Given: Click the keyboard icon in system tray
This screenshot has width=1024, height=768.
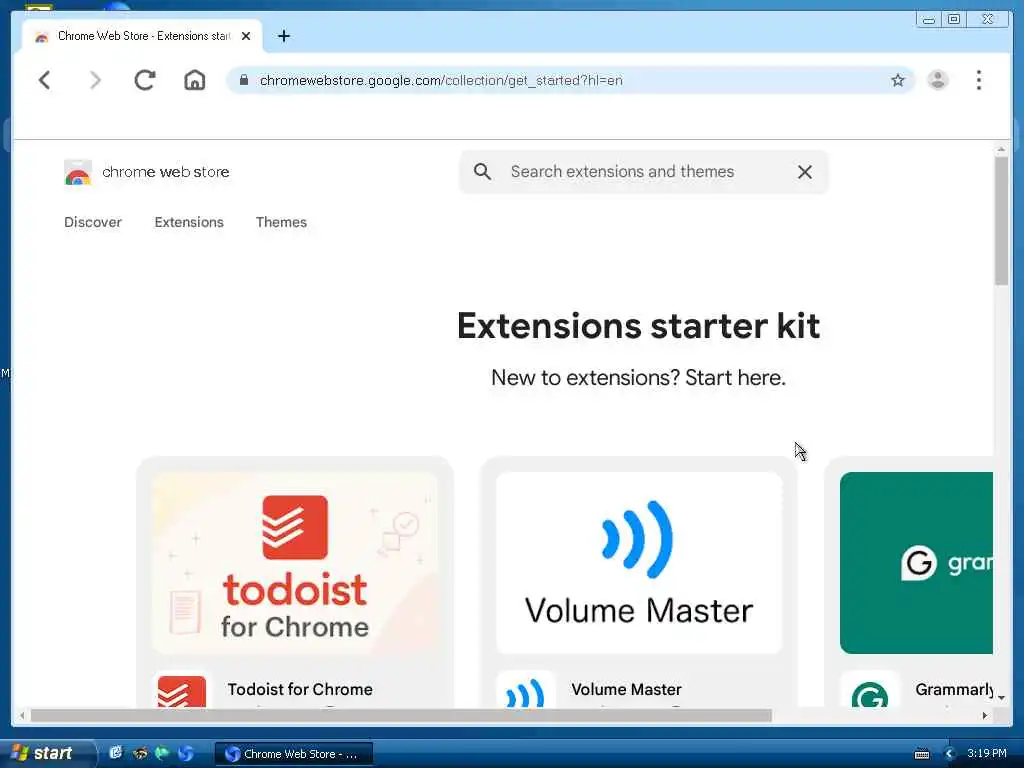Looking at the screenshot, I should point(921,754).
